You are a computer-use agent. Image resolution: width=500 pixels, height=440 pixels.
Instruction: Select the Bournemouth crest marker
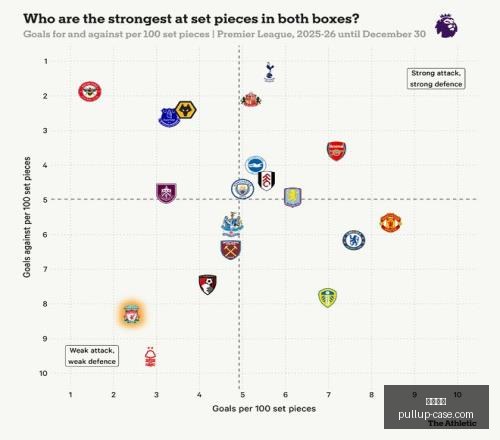[x=207, y=285]
